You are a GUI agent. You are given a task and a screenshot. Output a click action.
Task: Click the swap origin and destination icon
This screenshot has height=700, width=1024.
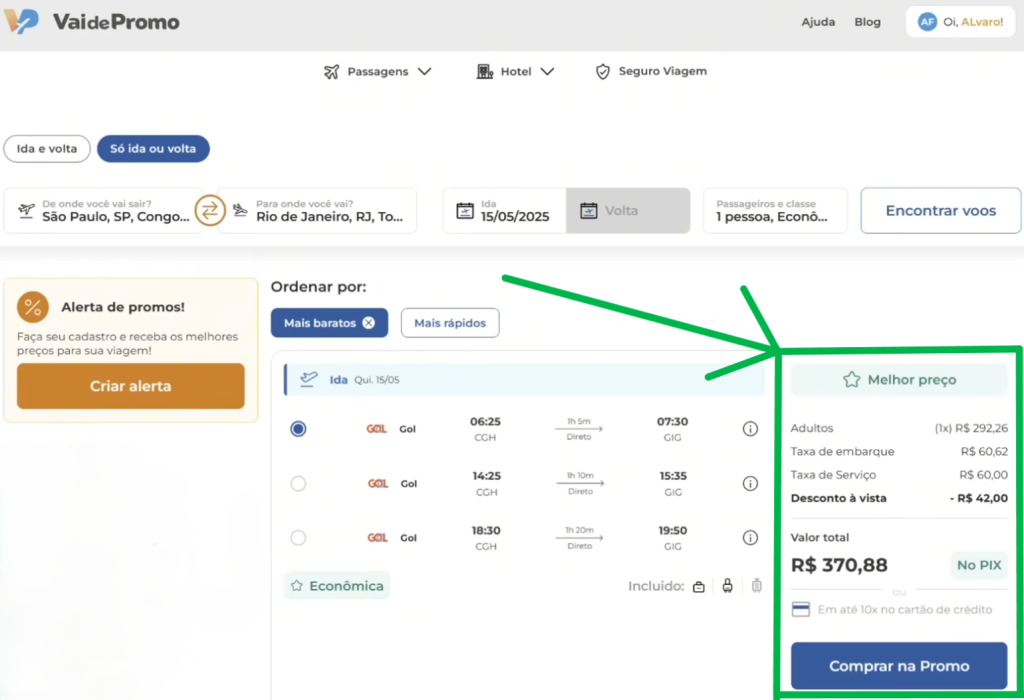[209, 210]
